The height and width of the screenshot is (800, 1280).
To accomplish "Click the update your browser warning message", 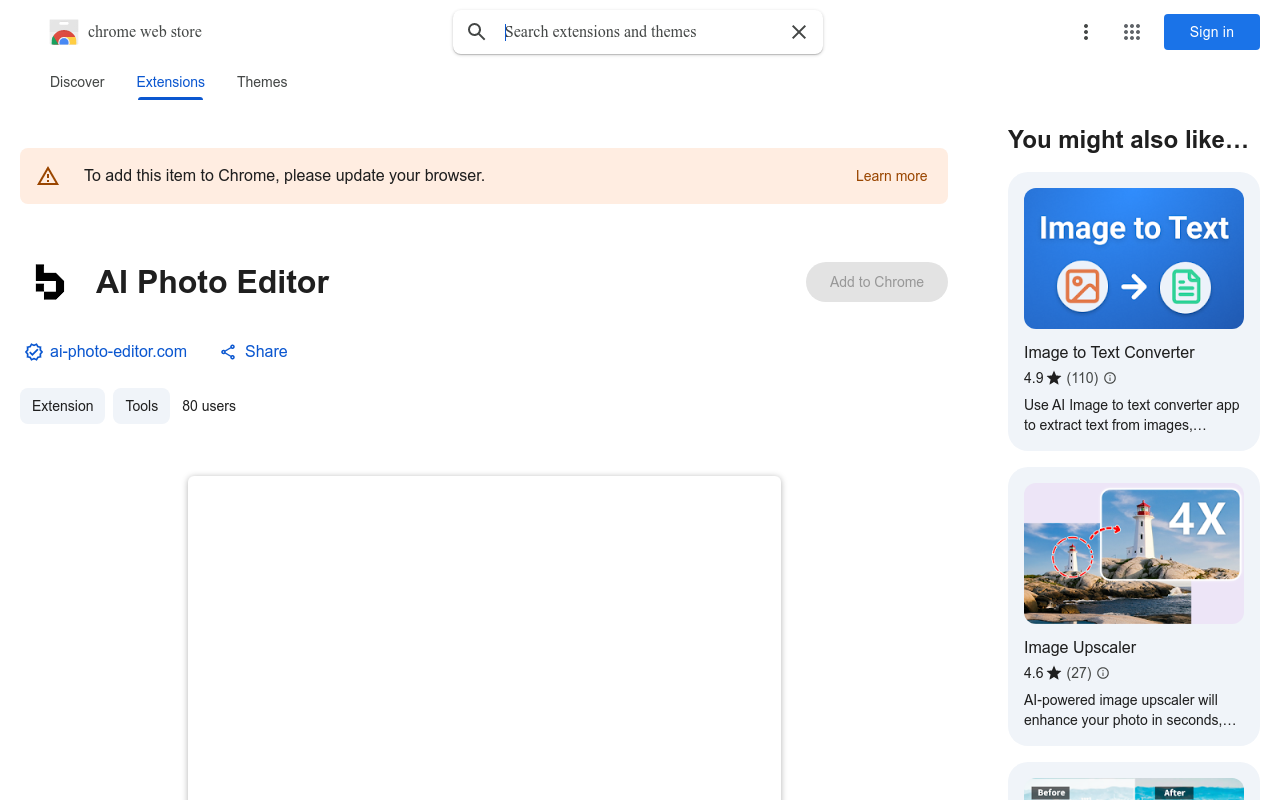I will pyautogui.click(x=284, y=176).
